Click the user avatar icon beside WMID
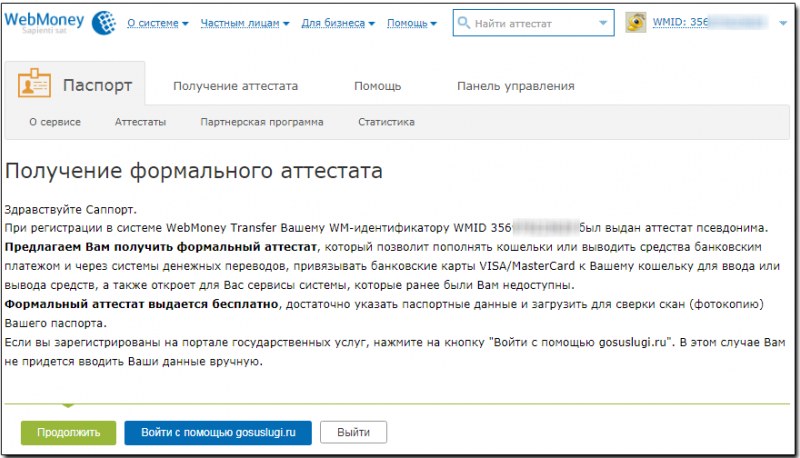800x458 pixels. point(636,22)
